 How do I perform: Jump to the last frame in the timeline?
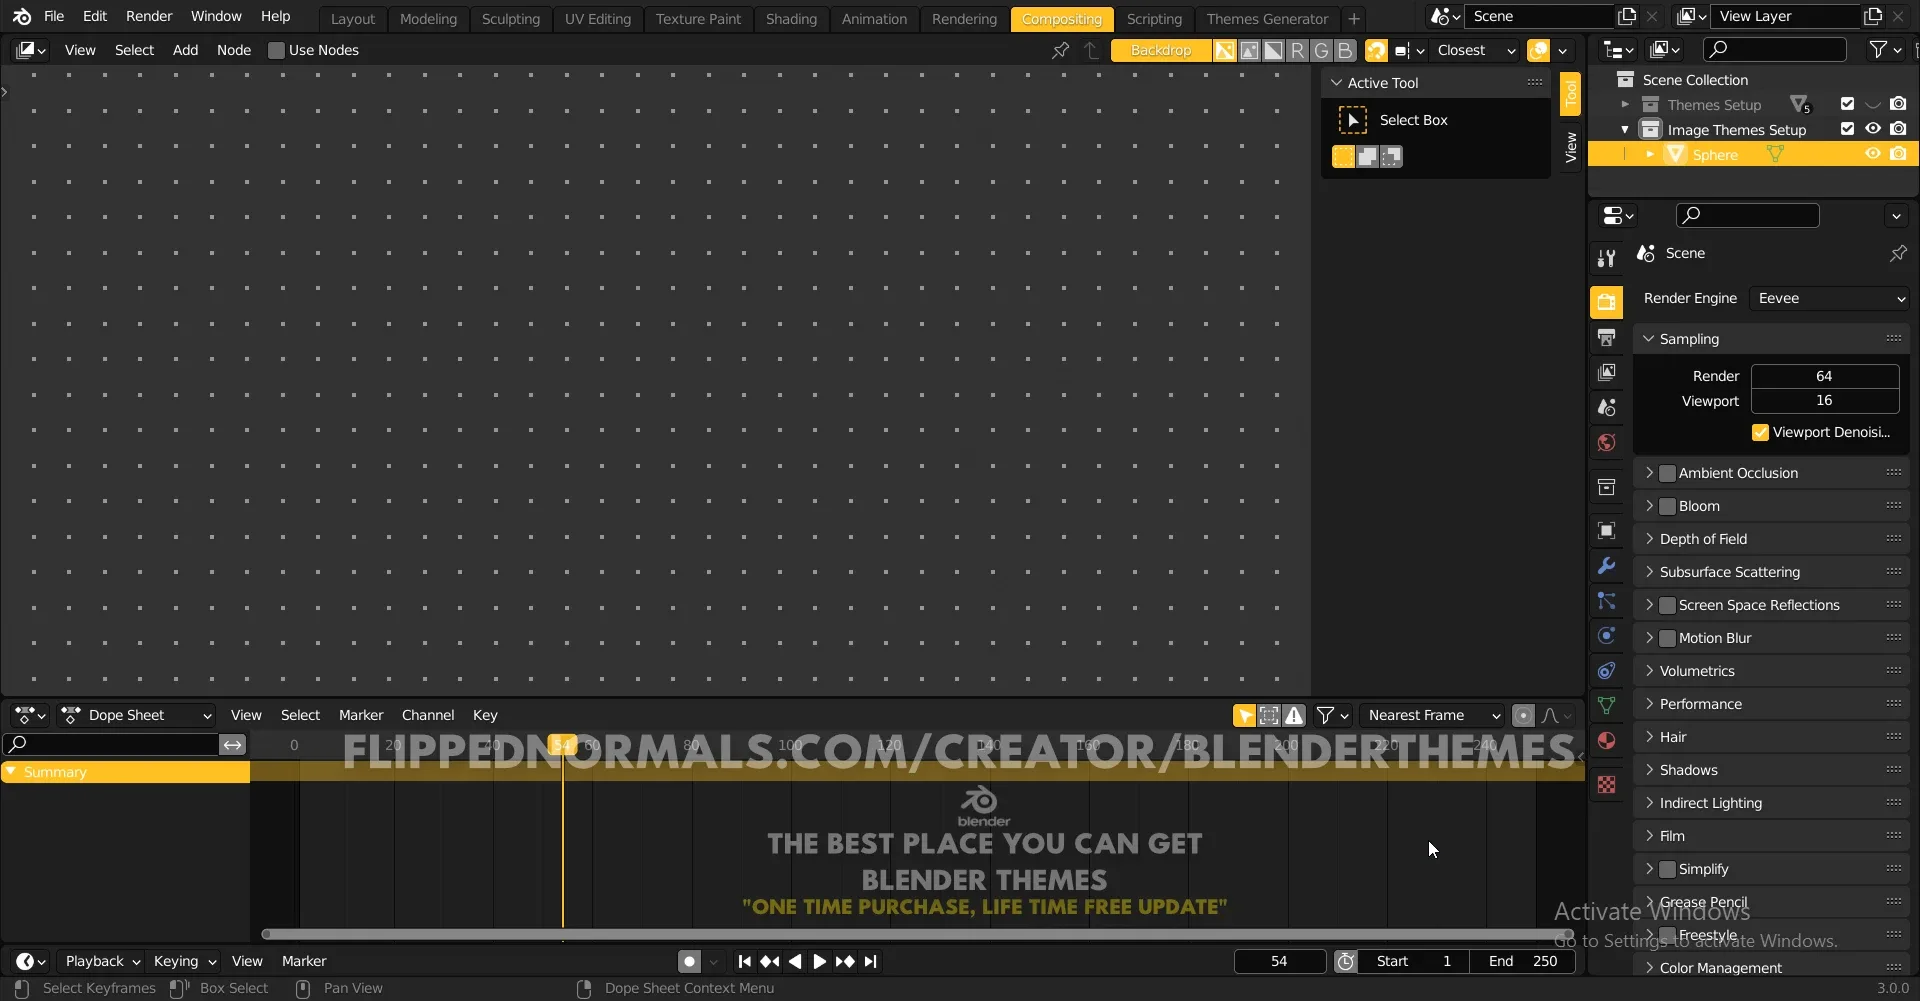(x=871, y=961)
